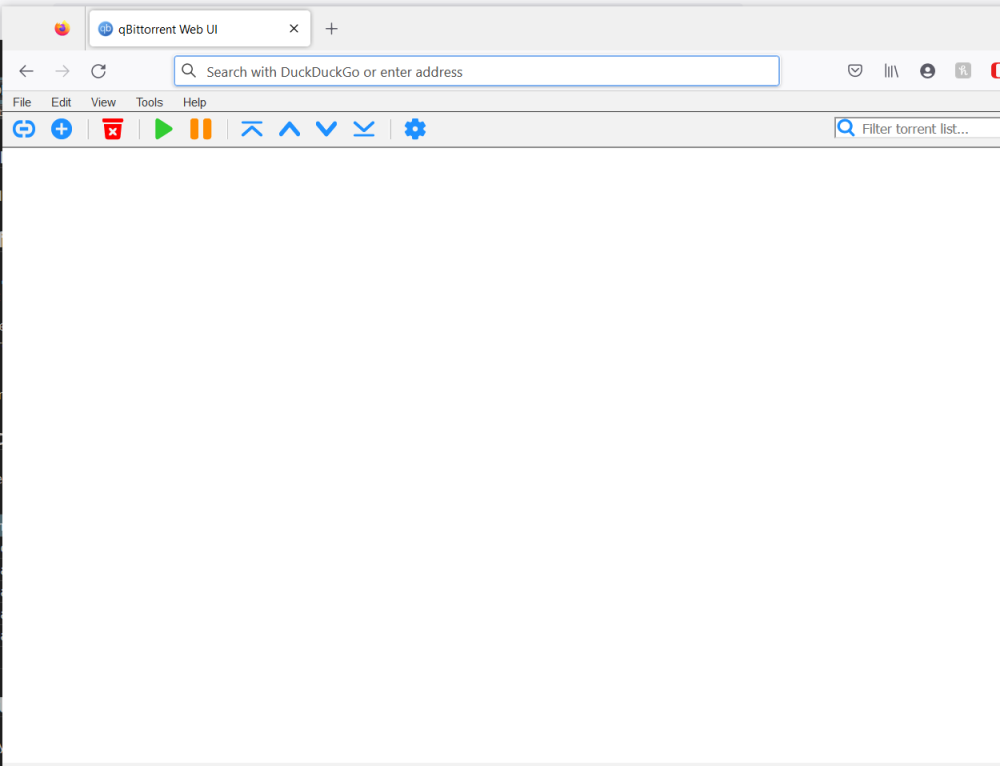Viewport: 1000px width, 766px height.
Task: Select the qBittorrent Web UI tab
Action: point(200,29)
